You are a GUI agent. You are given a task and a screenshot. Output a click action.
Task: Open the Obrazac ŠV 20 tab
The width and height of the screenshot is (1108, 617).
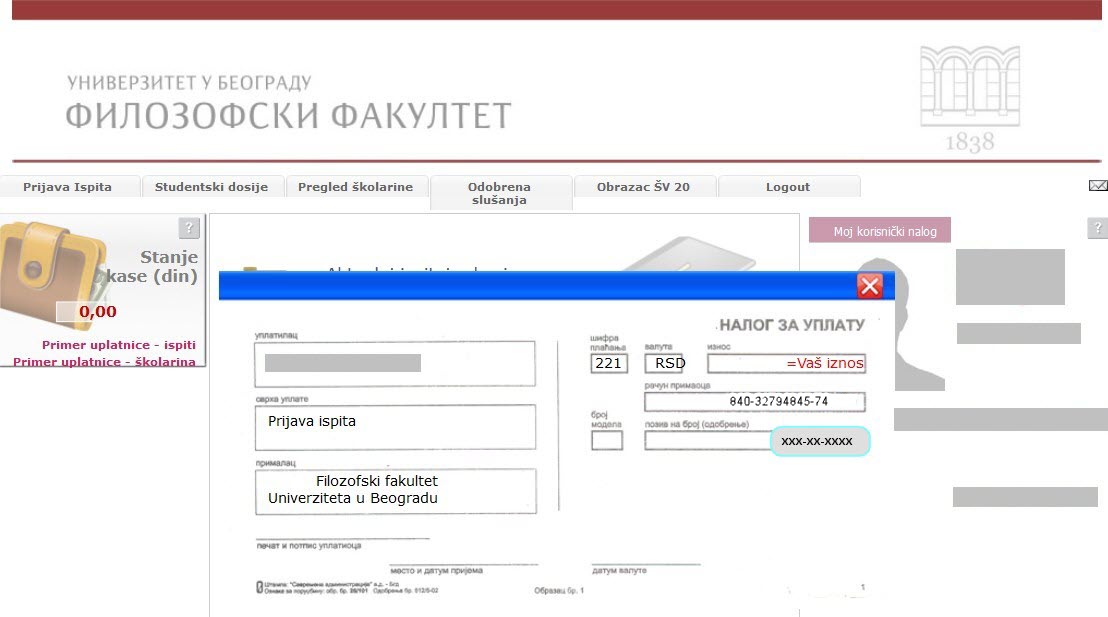tap(643, 187)
